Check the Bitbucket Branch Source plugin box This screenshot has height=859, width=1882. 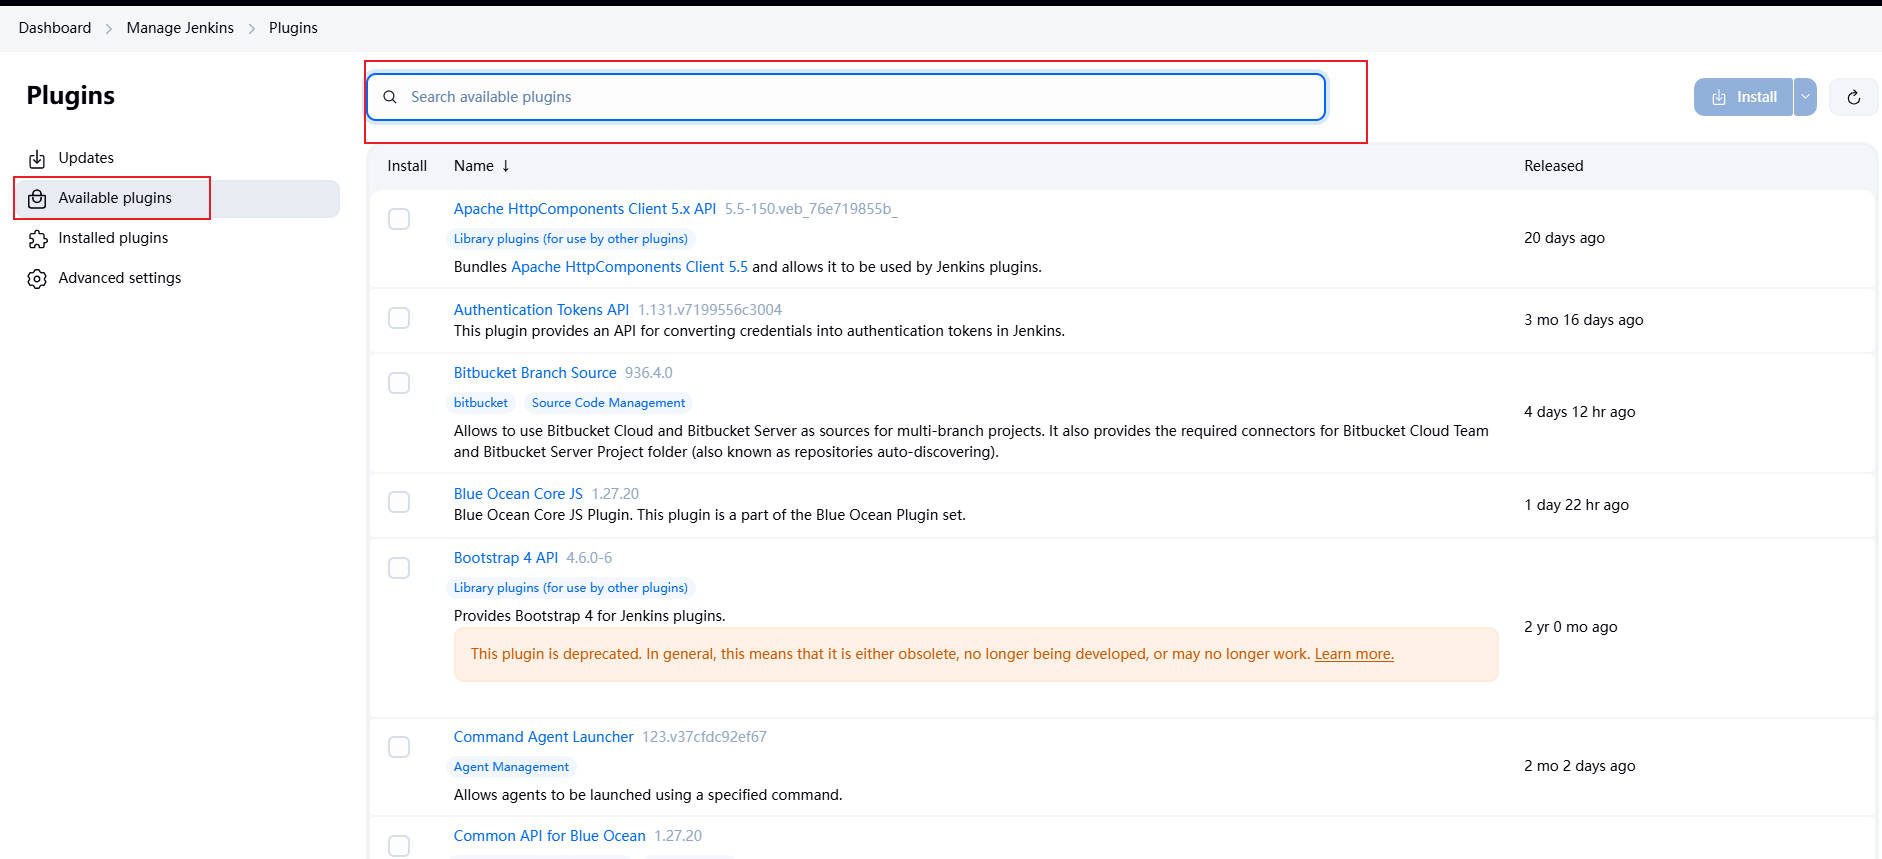click(399, 383)
